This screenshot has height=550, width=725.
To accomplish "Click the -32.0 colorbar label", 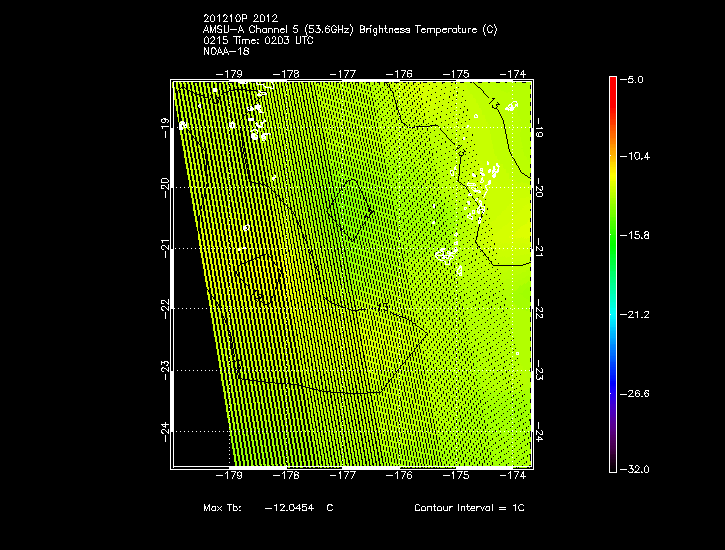I will pos(635,469).
